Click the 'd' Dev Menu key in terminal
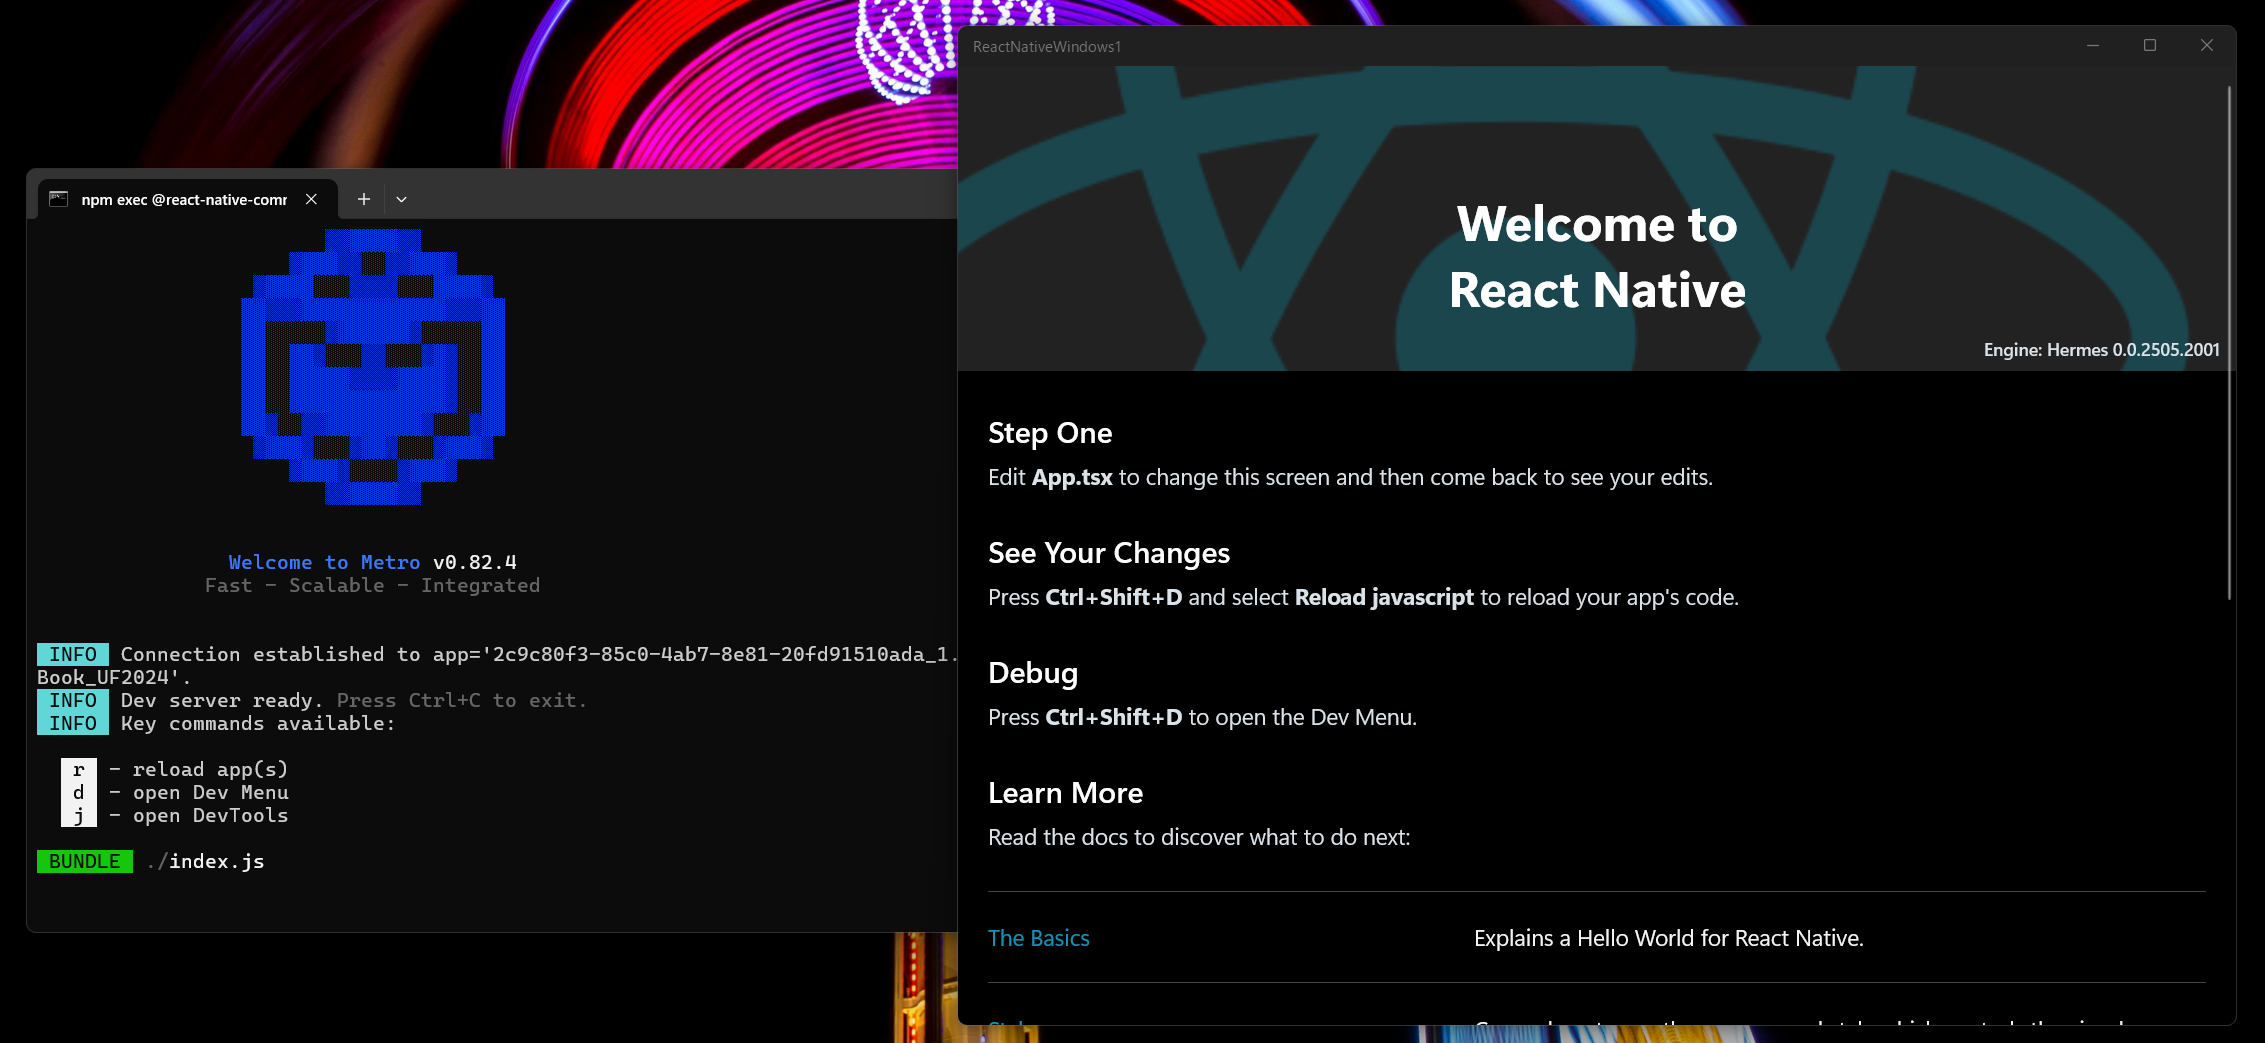Viewport: 2265px width, 1043px height. pyautogui.click(x=79, y=793)
